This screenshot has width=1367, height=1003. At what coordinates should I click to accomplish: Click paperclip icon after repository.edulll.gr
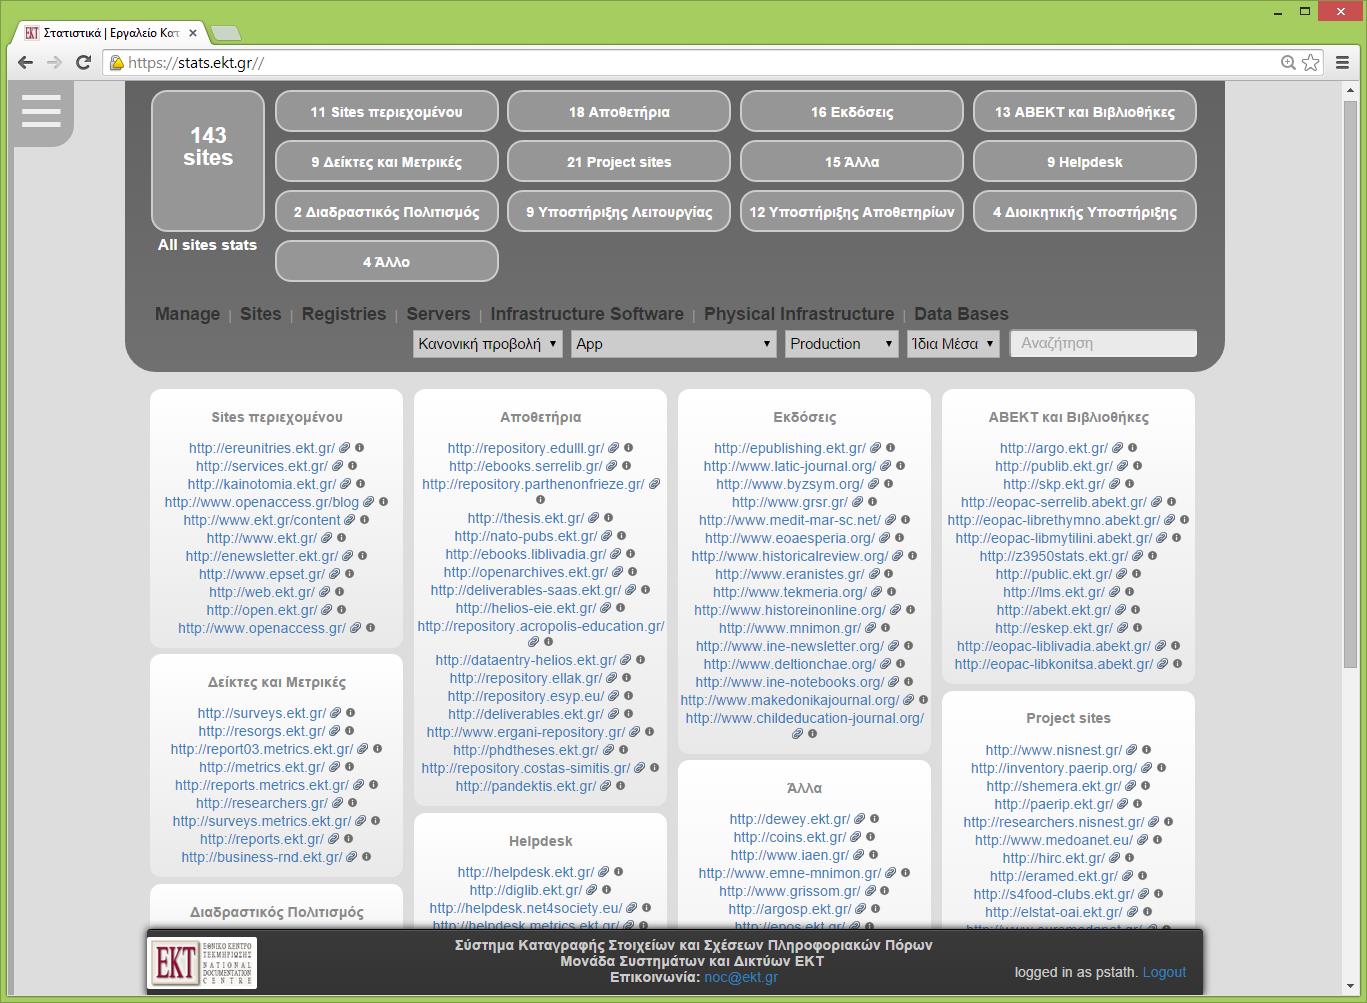[613, 448]
